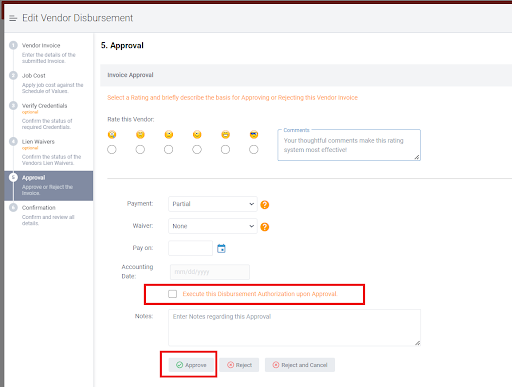The width and height of the screenshot is (512, 387).
Task: Click the first crying emoji rating face
Action: tap(112, 134)
